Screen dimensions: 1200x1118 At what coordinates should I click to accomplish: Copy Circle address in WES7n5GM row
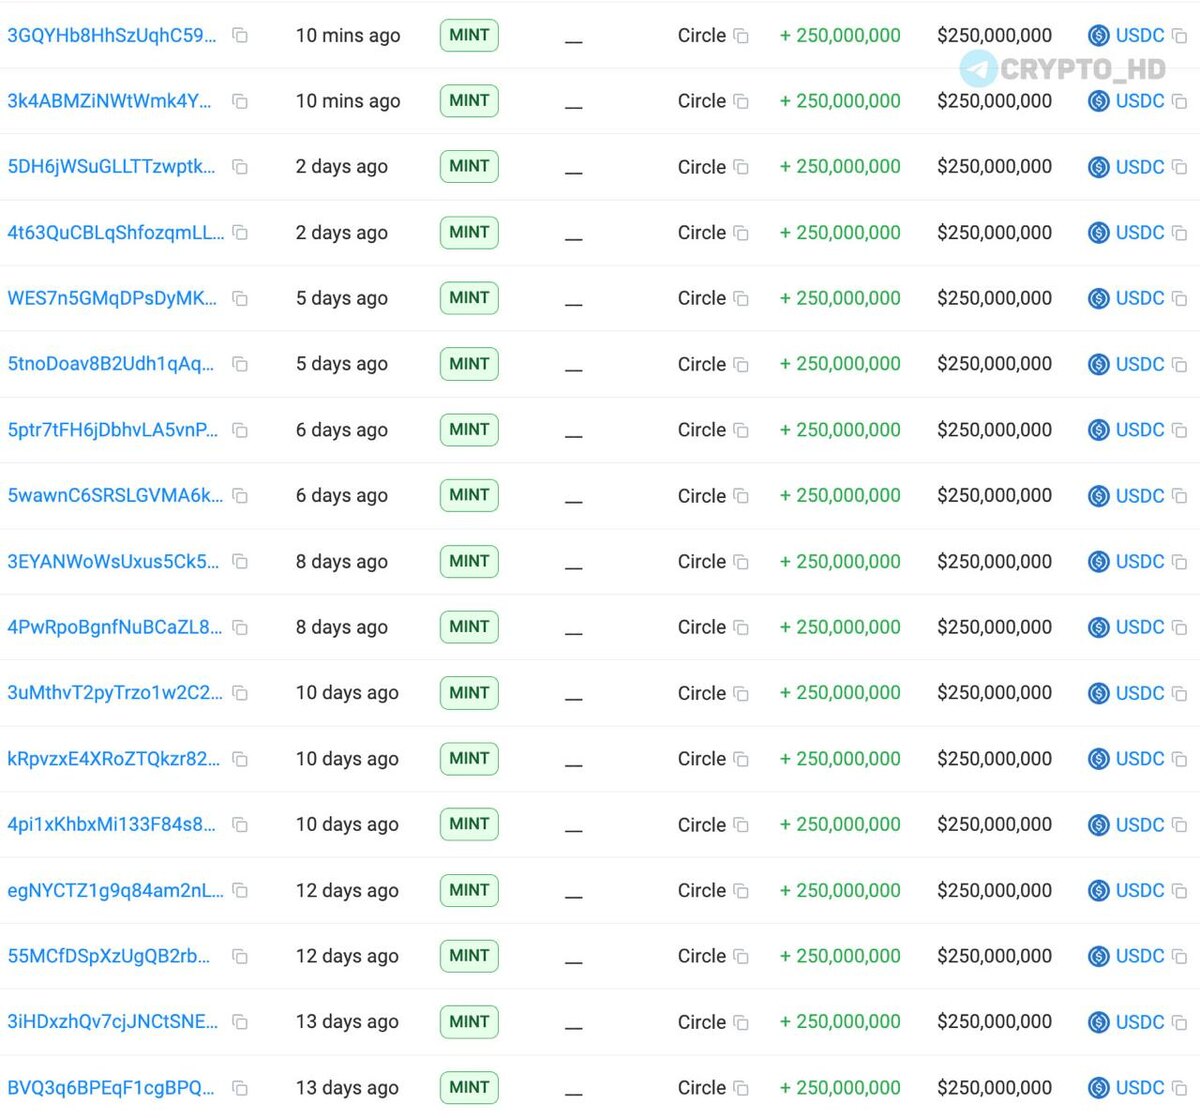click(x=741, y=299)
